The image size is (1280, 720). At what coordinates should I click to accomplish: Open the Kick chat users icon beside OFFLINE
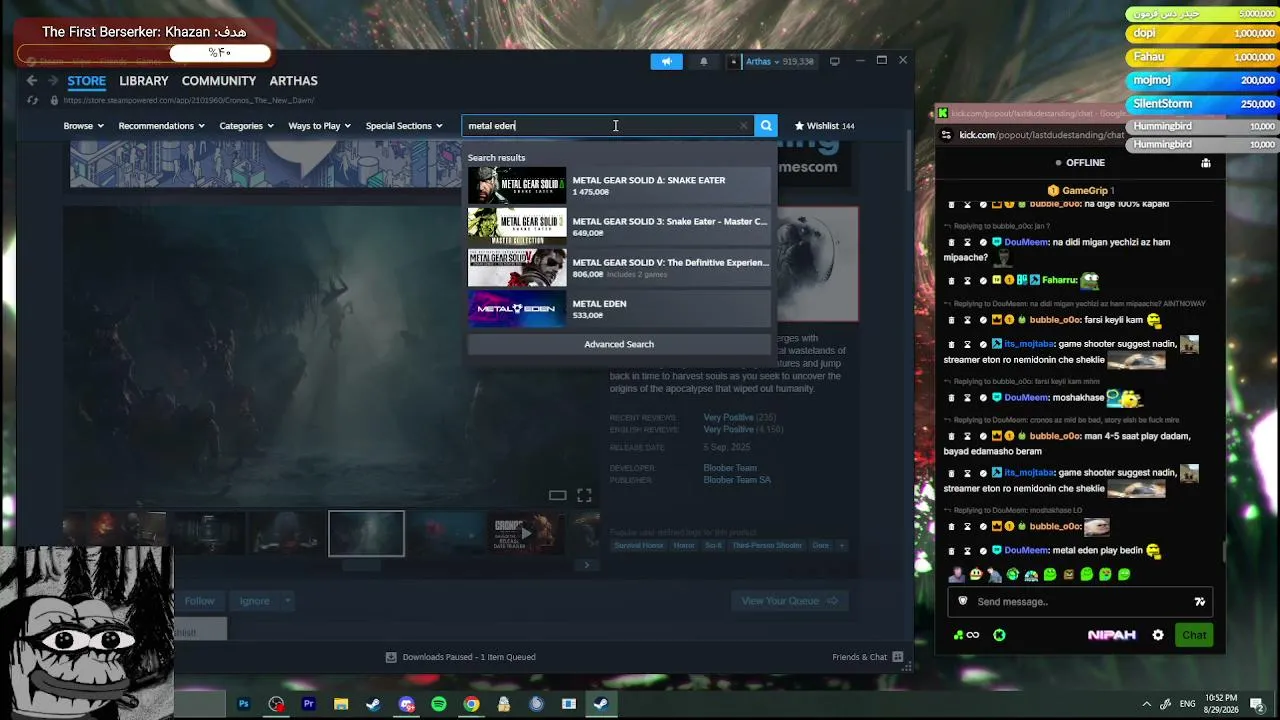[1206, 163]
